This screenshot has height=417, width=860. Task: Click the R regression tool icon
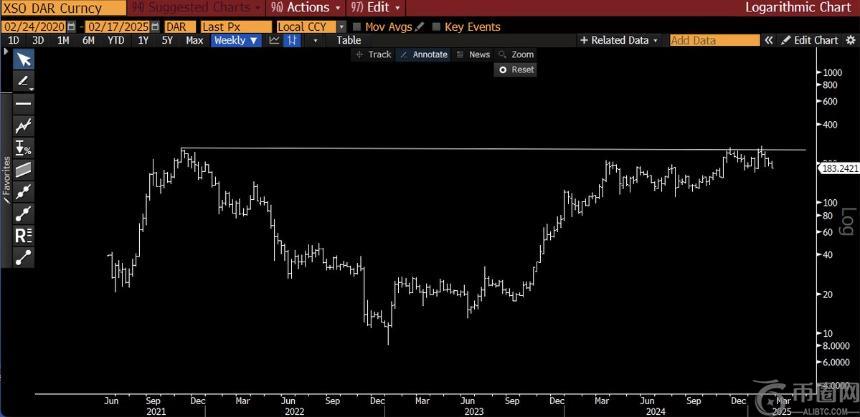[x=22, y=235]
